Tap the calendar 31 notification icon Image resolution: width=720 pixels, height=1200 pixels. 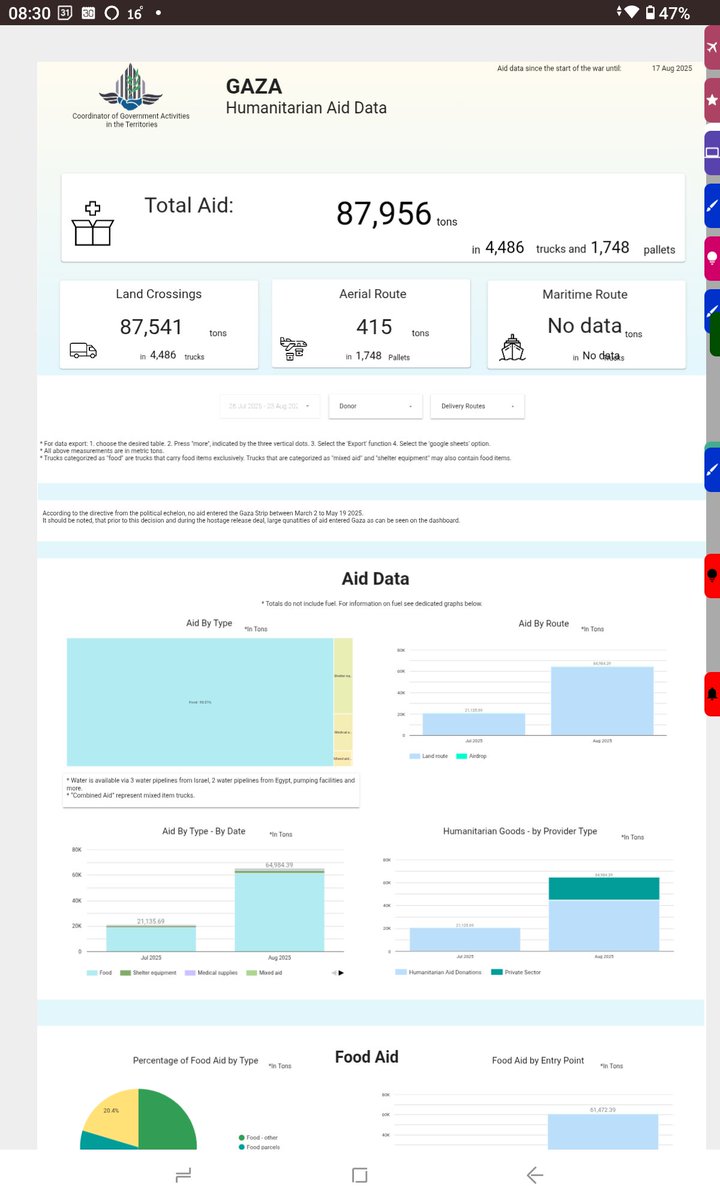(65, 13)
